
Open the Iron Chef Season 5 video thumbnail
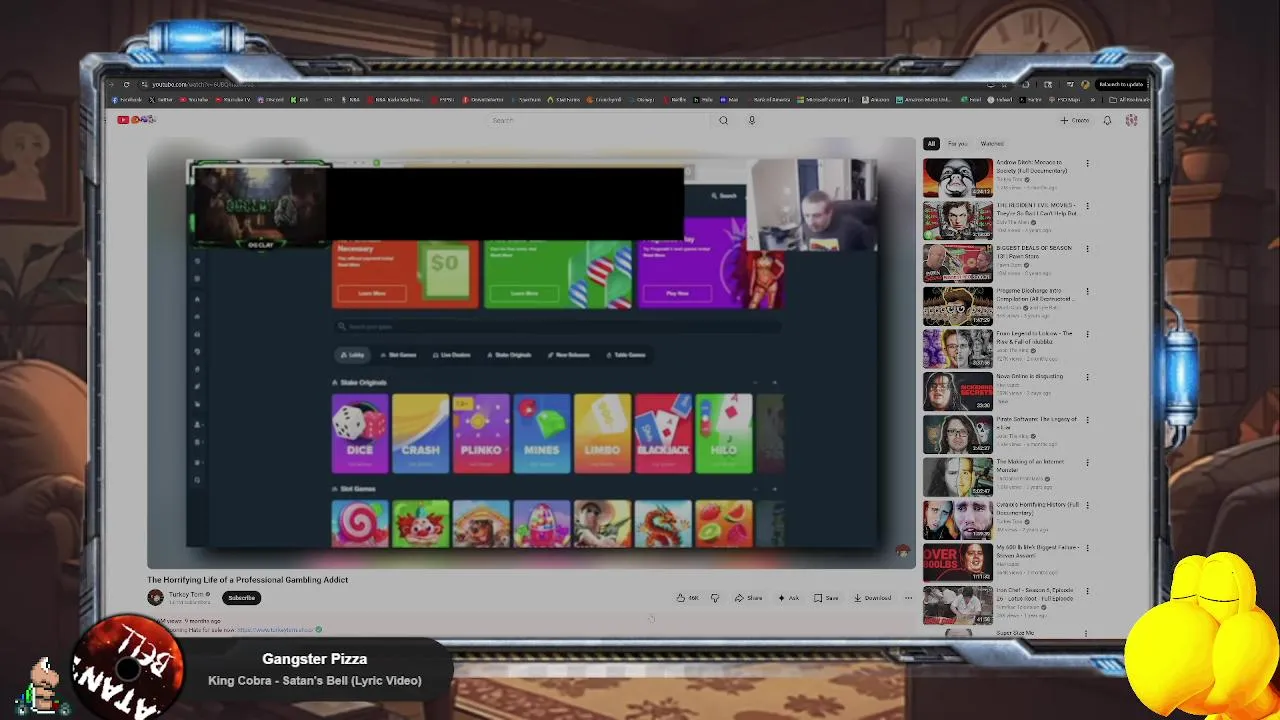958,606
